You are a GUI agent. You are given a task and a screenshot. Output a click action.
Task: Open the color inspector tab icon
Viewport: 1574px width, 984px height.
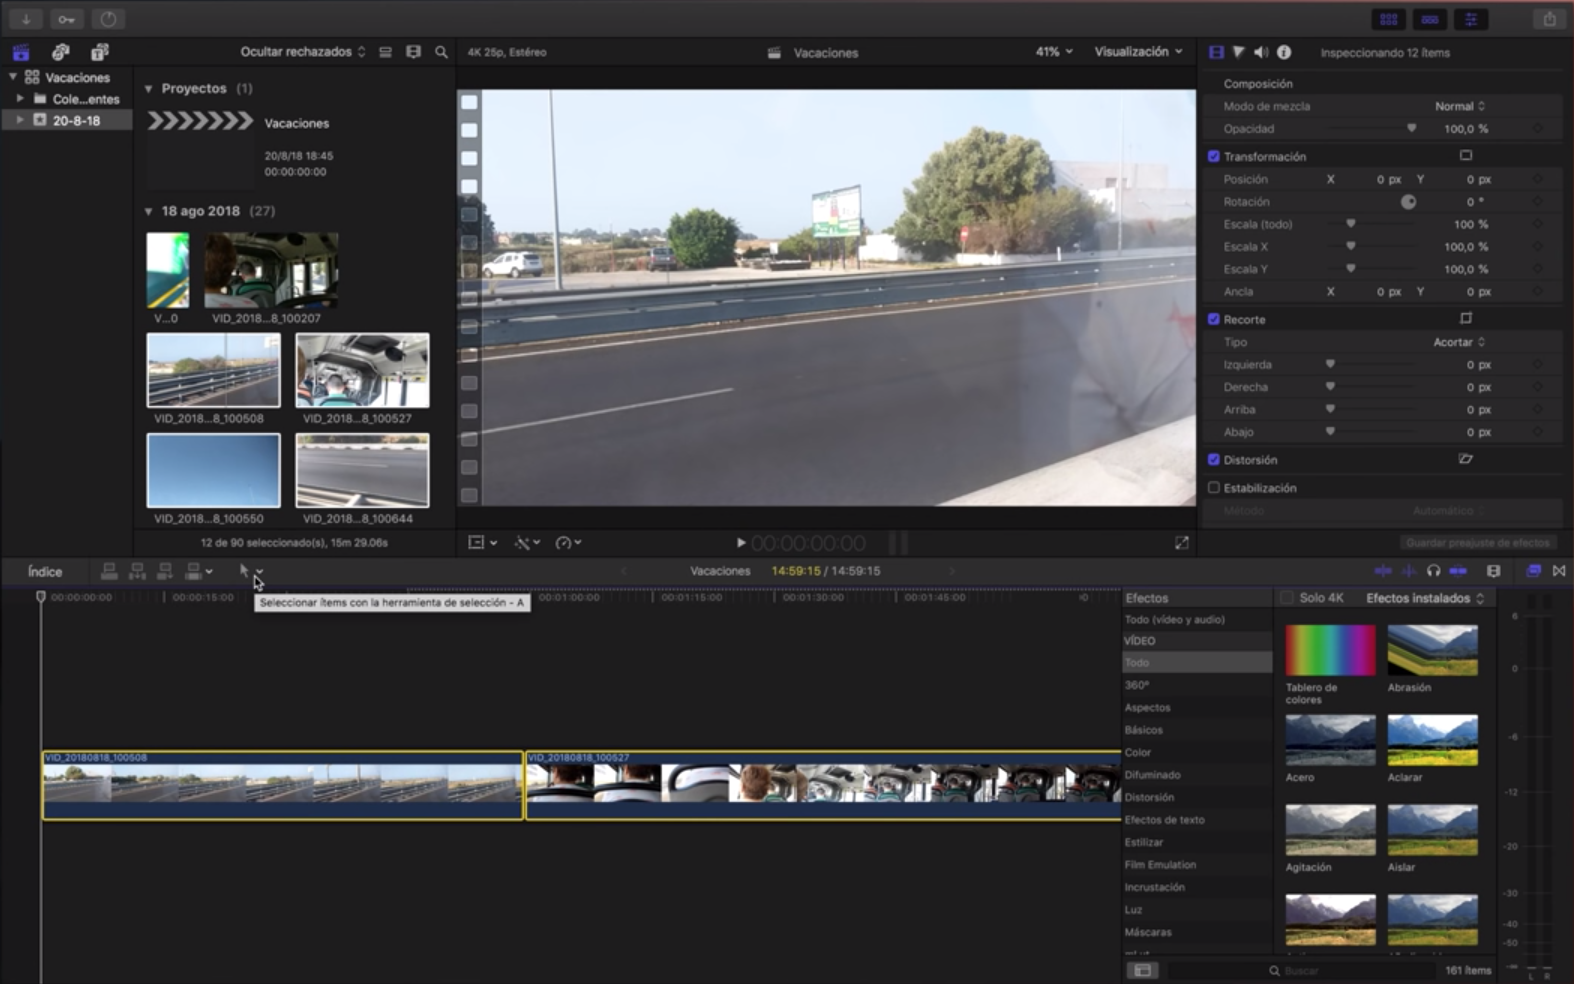1238,52
